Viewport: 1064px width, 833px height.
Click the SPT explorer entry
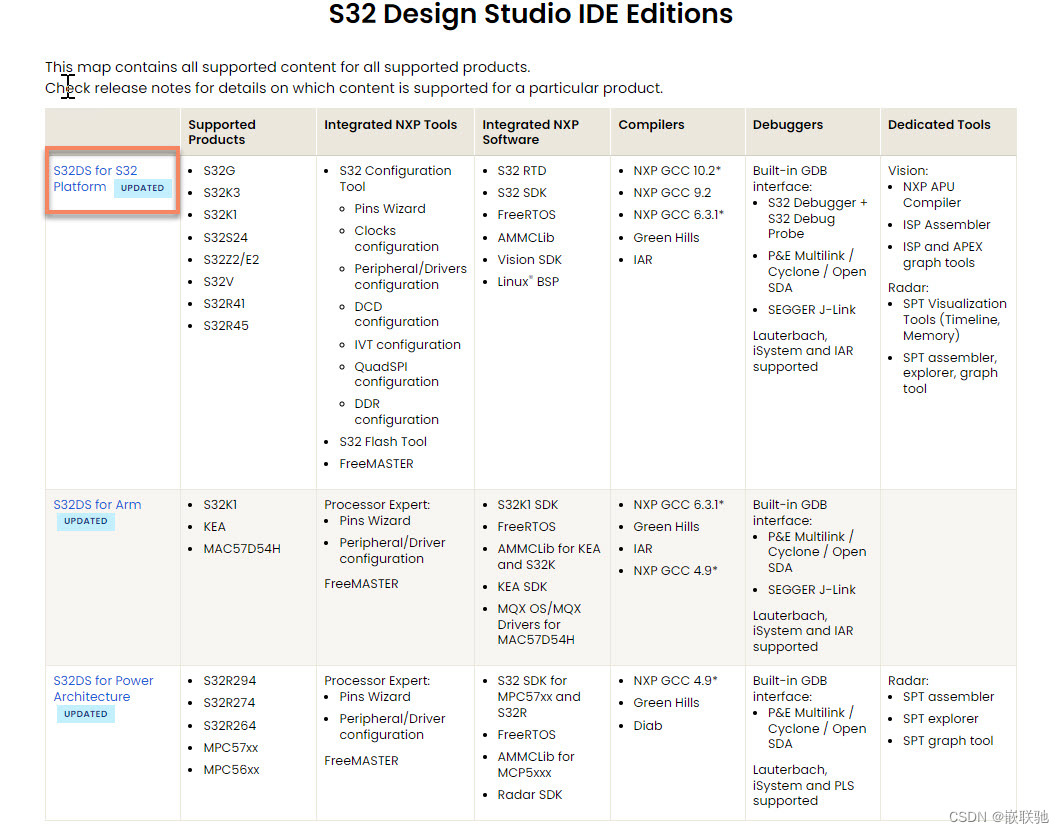(940, 719)
